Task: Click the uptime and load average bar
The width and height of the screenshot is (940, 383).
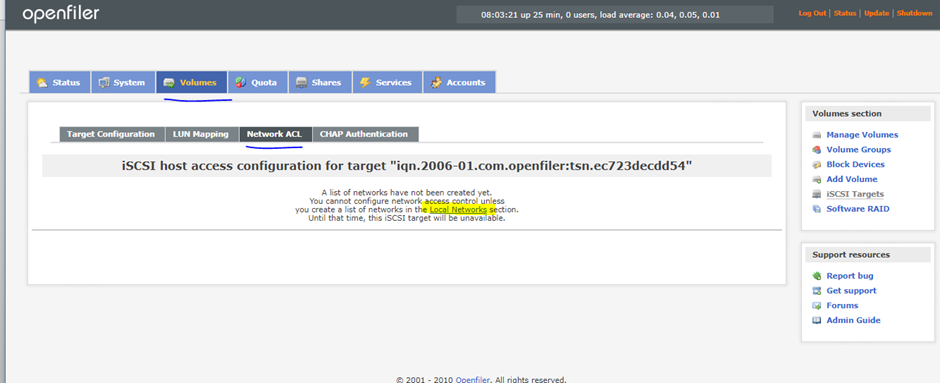Action: (614, 15)
